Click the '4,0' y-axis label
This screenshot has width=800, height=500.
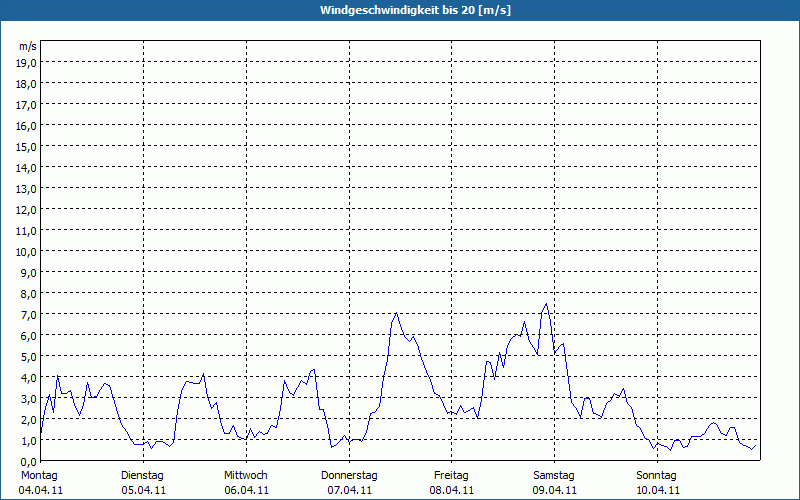[x=29, y=378]
